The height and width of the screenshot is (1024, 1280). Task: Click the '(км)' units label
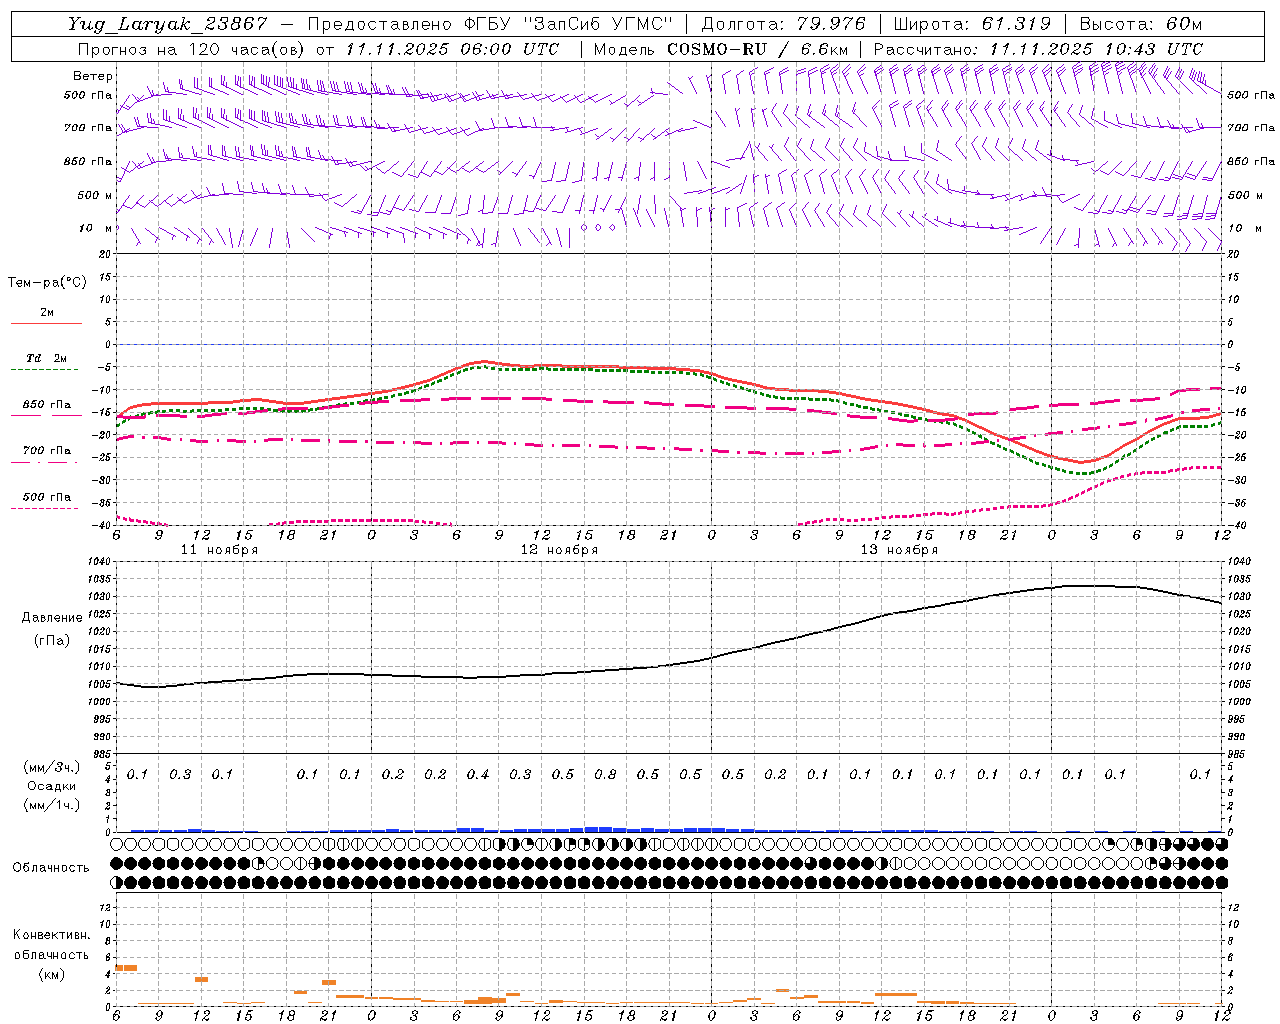(51, 974)
